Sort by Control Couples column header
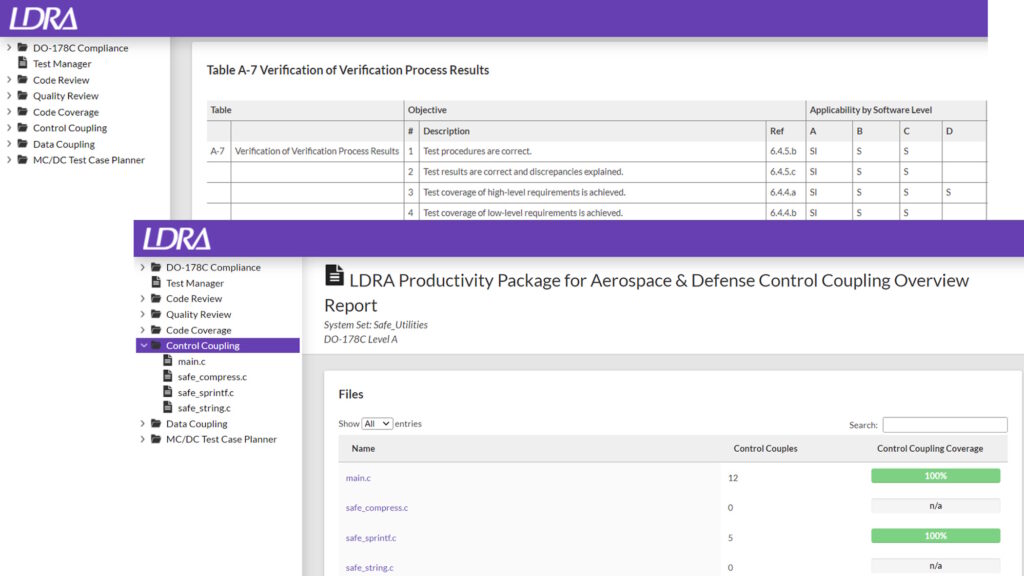The width and height of the screenshot is (1024, 576). (x=765, y=449)
